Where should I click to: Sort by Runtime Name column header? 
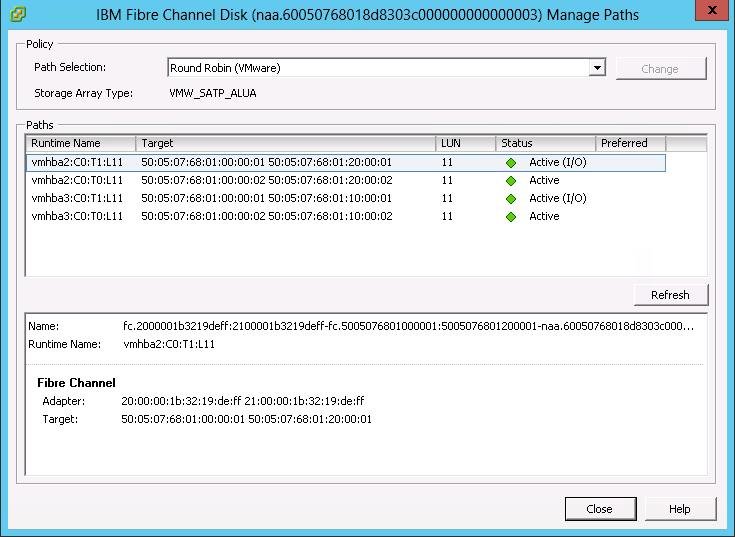pyautogui.click(x=81, y=143)
